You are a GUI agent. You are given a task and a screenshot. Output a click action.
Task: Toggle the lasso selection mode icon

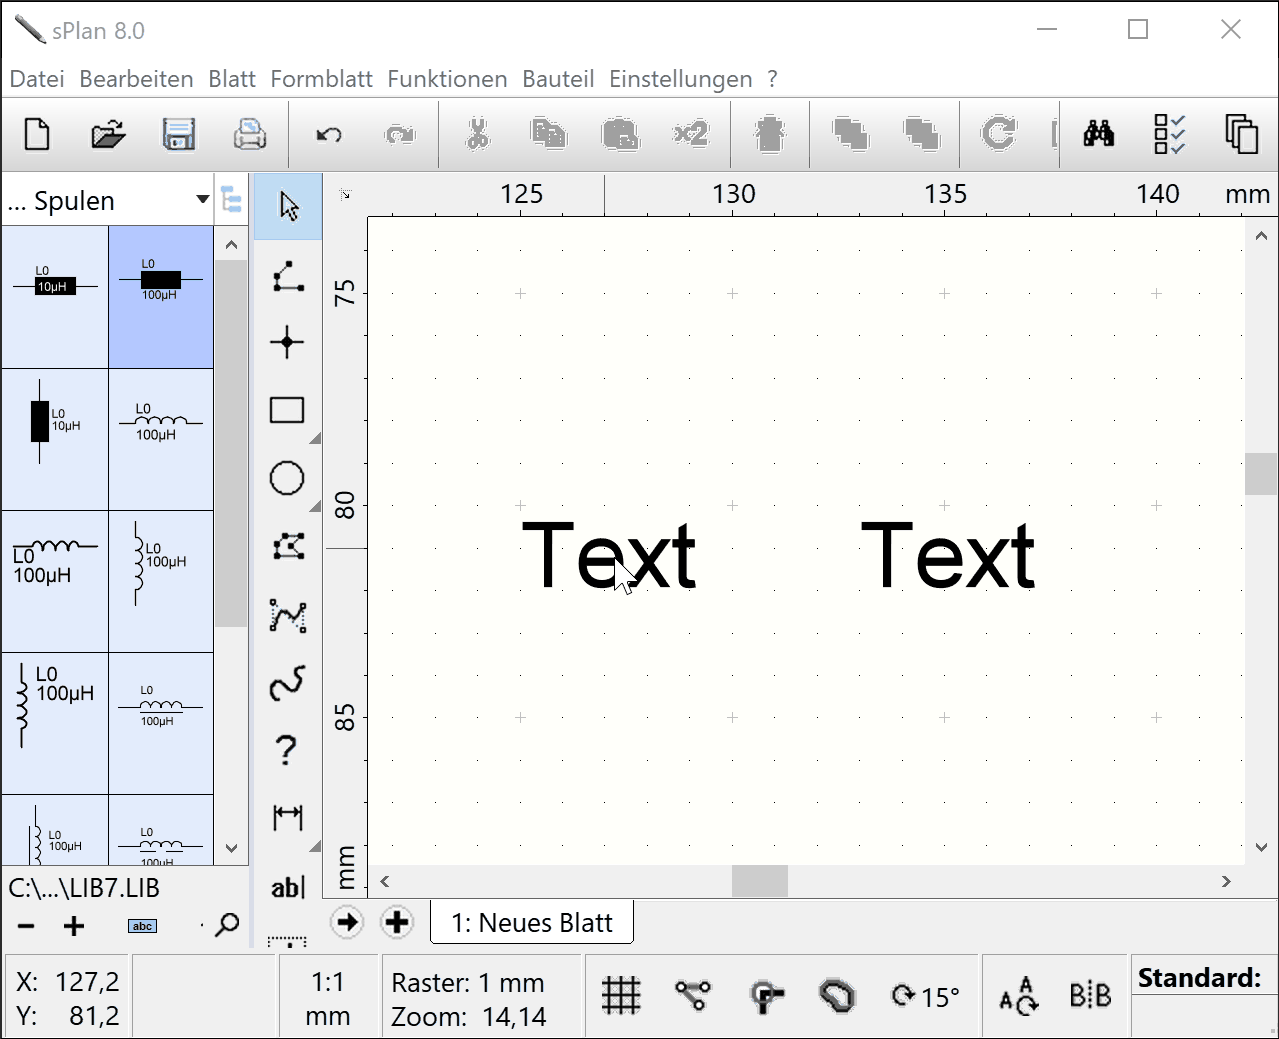tap(837, 996)
